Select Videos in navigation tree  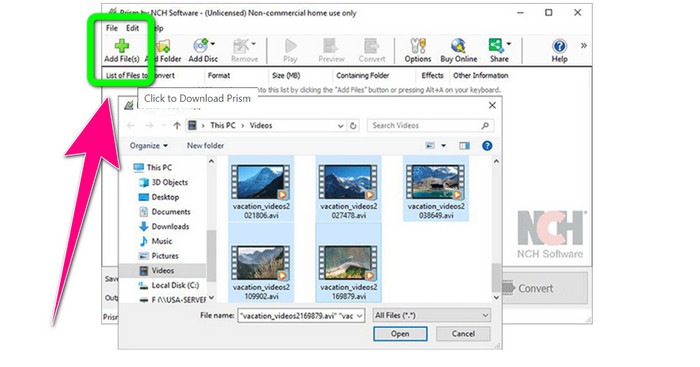pos(157,271)
